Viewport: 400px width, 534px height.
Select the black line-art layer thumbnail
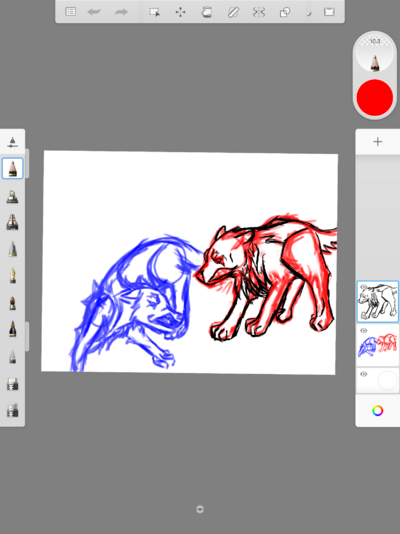378,302
